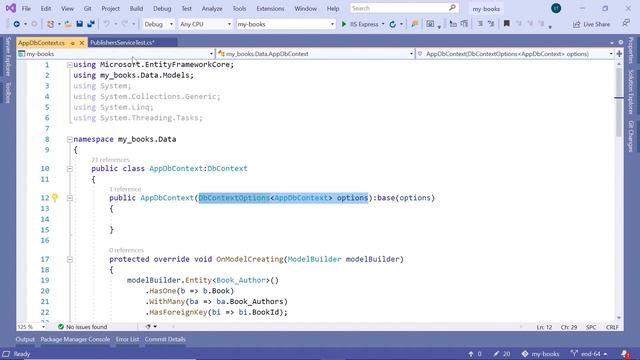
Task: Open the Commit Details tab
Action: click(x=165, y=339)
